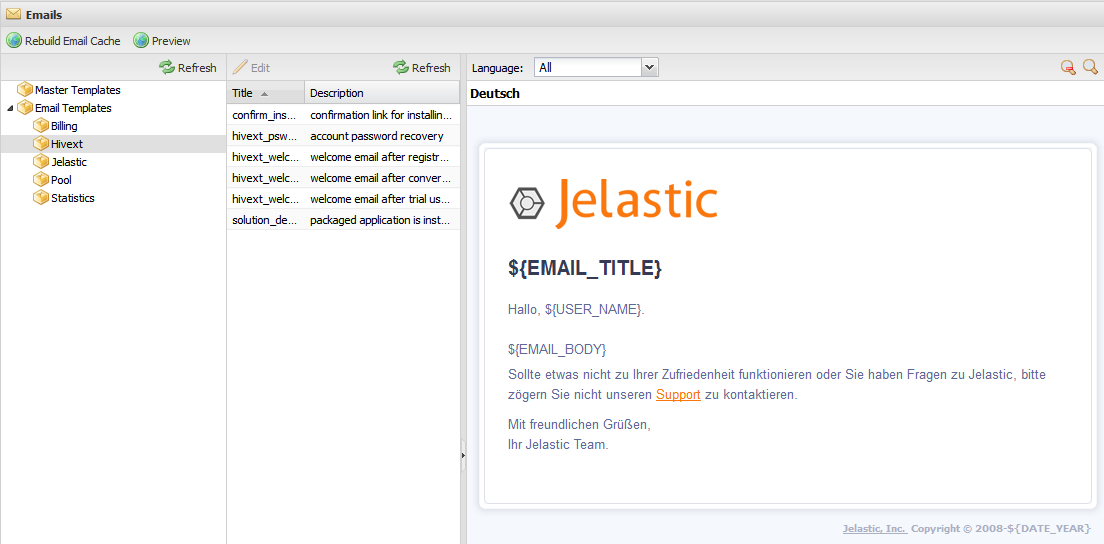Click the Email Templates package icon
This screenshot has width=1104, height=544.
[25, 108]
